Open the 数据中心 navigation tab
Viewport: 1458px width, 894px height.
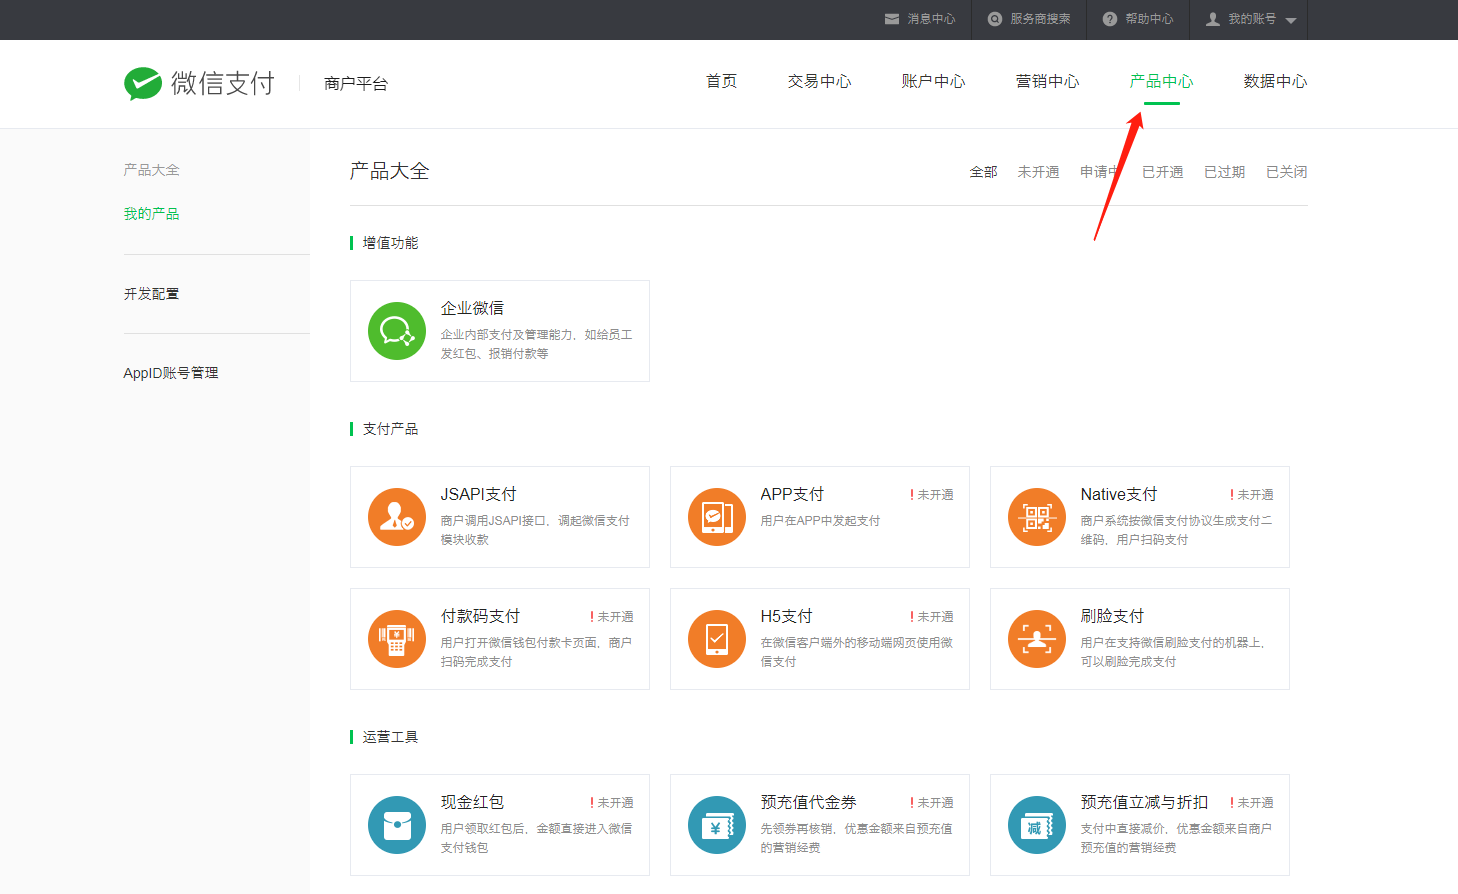(1275, 81)
